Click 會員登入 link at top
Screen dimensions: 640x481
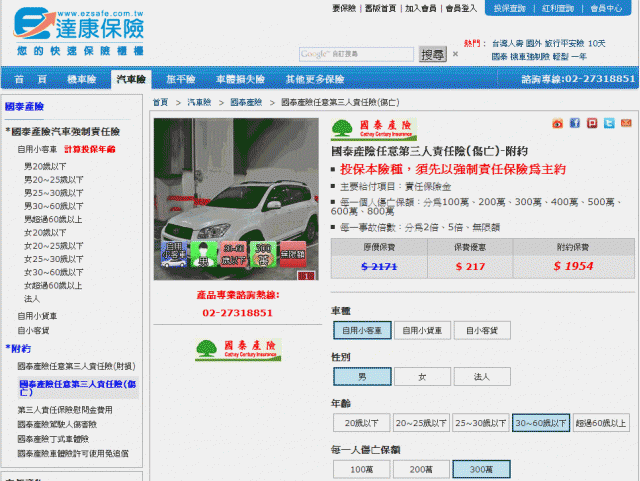[461, 8]
